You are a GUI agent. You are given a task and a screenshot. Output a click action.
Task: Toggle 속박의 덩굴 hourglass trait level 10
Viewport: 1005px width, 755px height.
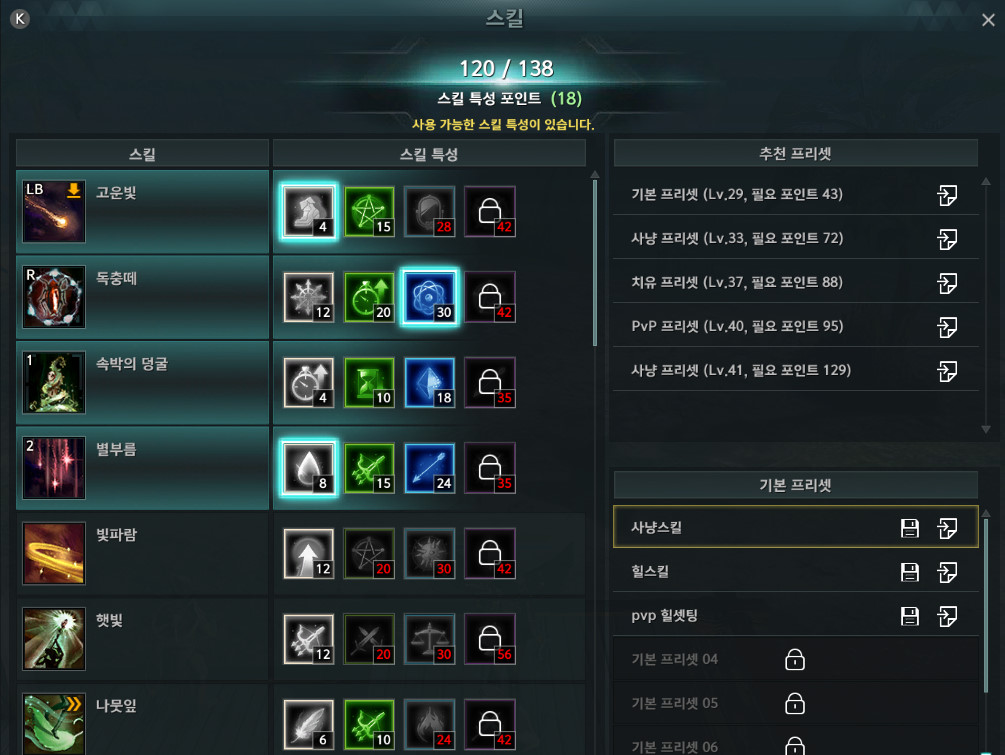[x=369, y=383]
